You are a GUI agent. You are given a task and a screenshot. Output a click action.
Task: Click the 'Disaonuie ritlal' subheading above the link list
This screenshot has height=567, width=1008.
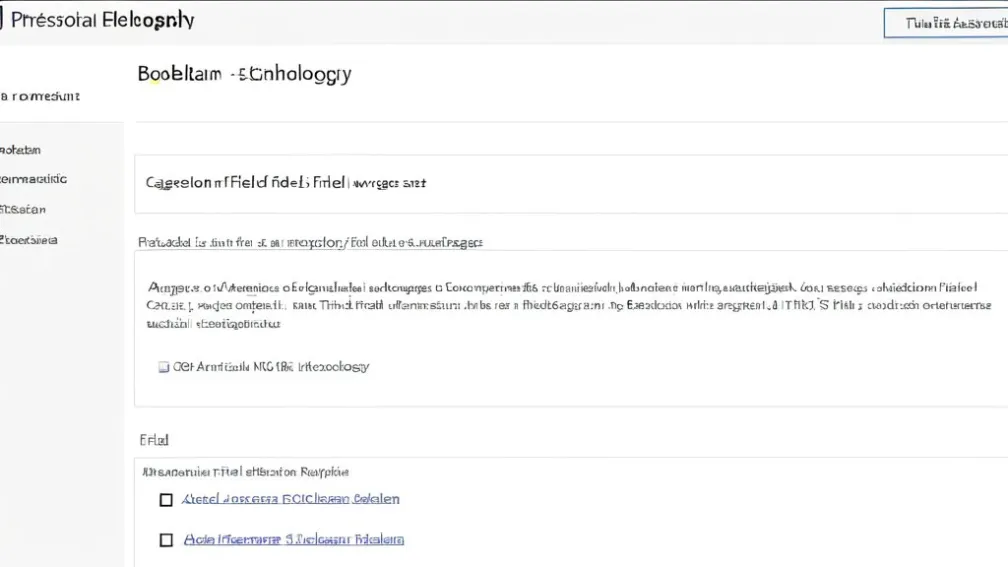click(245, 471)
